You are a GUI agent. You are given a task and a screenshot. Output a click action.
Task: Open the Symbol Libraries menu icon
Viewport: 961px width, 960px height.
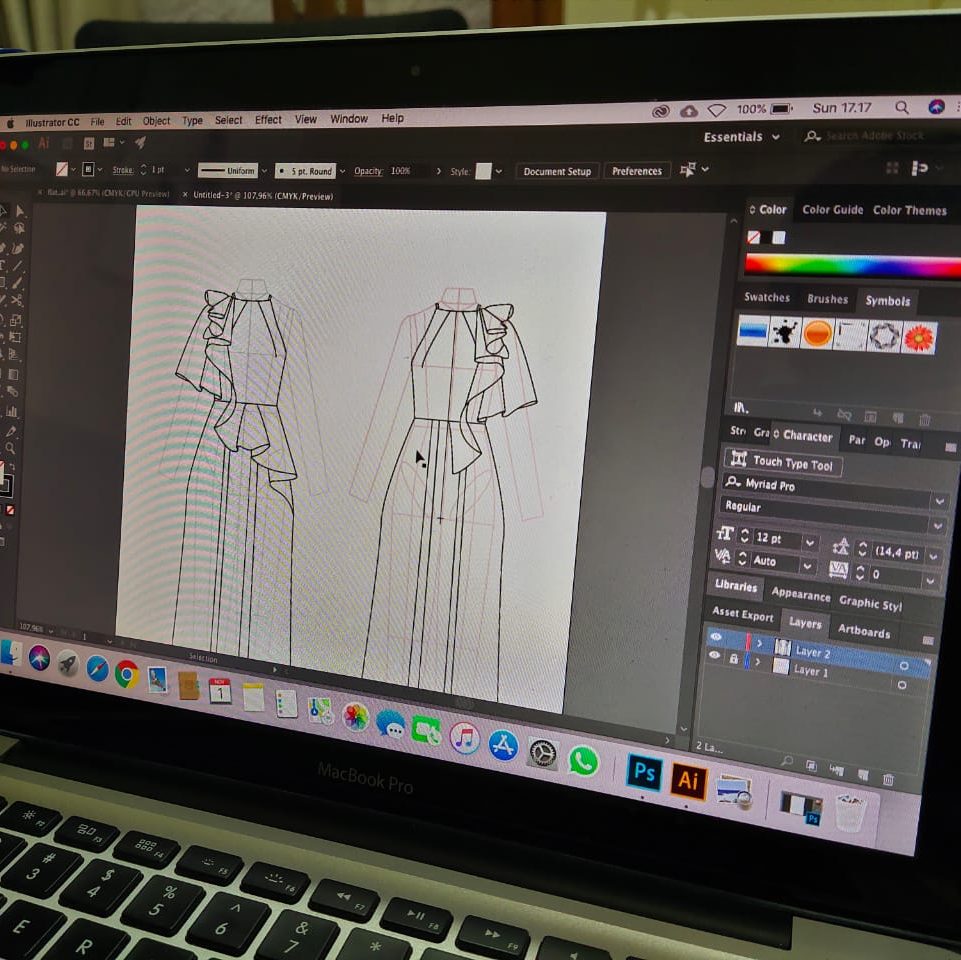point(741,407)
